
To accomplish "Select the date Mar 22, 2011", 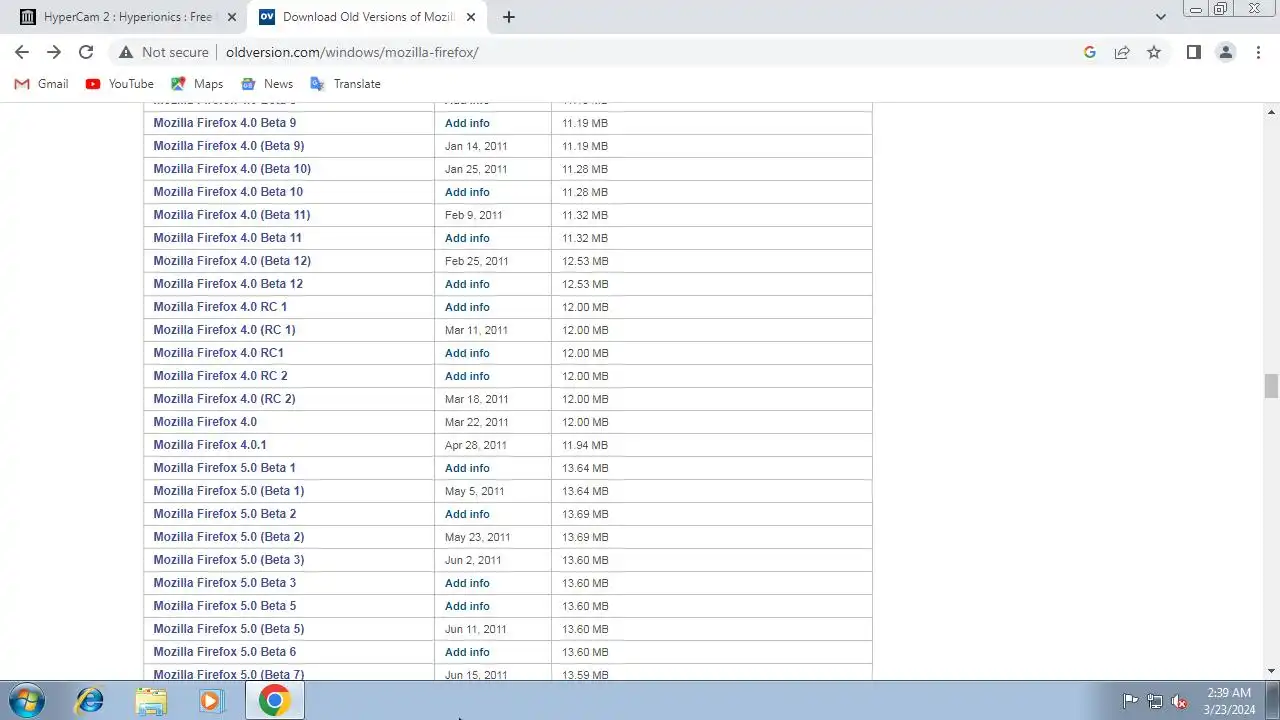I will click(x=476, y=422).
